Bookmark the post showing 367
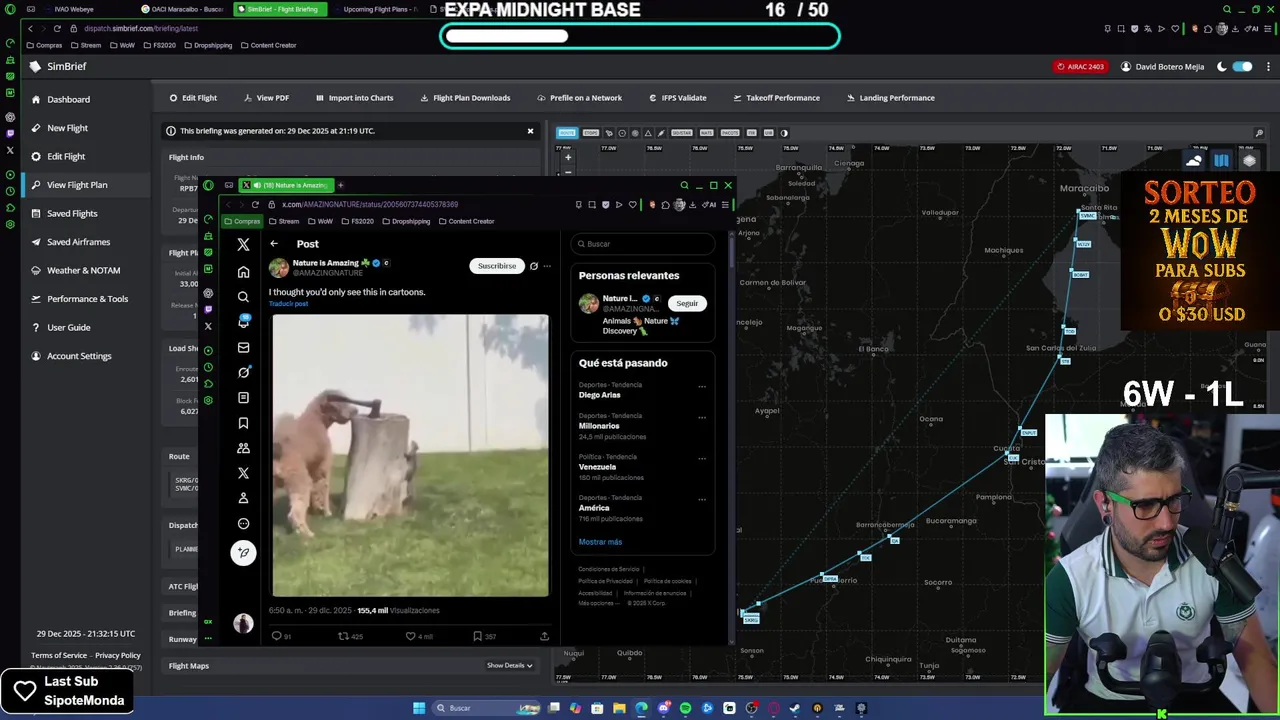Viewport: 1280px width, 720px height. tap(484, 636)
